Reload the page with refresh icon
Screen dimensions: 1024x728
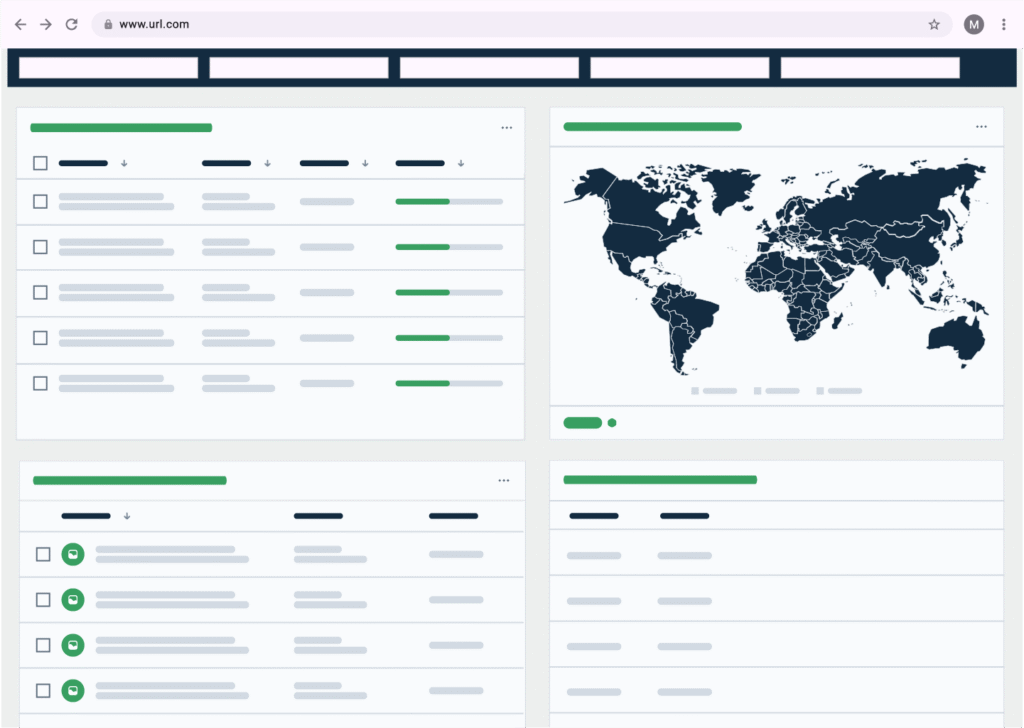(x=71, y=25)
